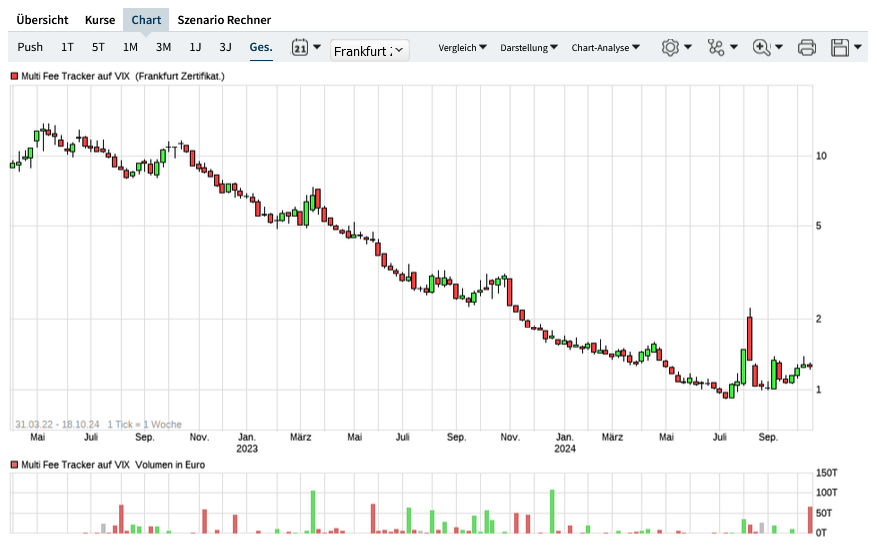
Task: Click the tall red spike candle near August 2024
Action: pos(749,338)
